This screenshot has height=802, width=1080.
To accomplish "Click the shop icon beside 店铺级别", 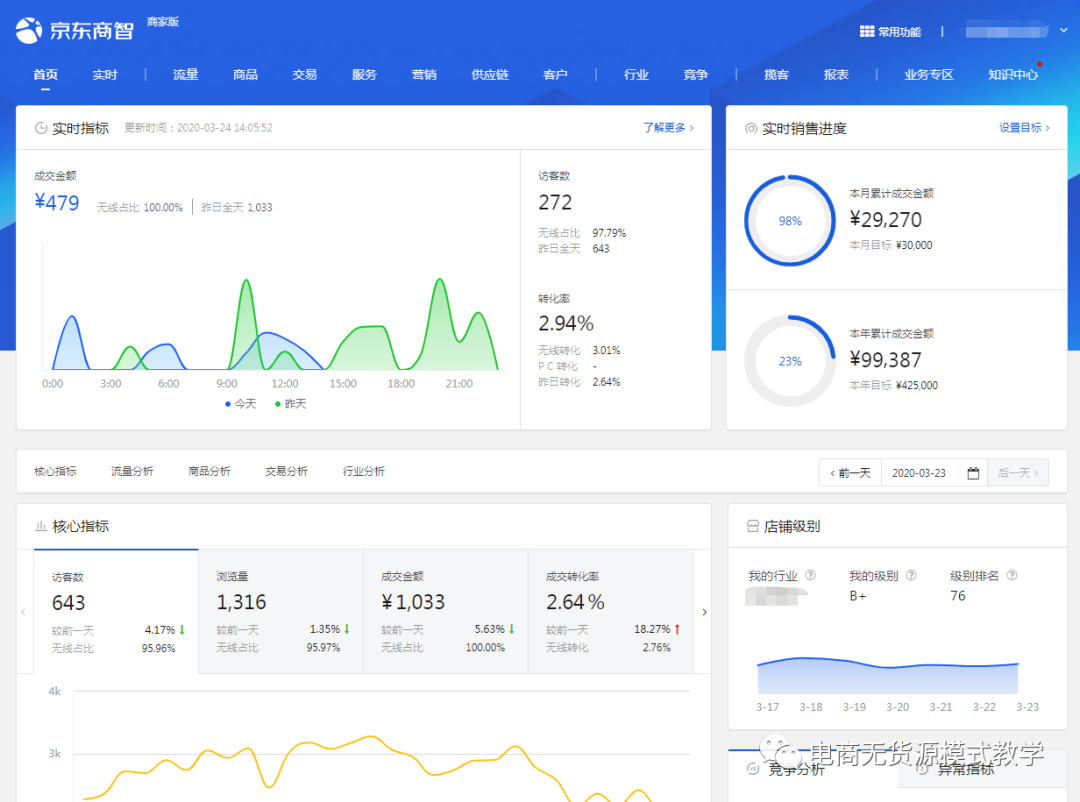I will [x=753, y=526].
